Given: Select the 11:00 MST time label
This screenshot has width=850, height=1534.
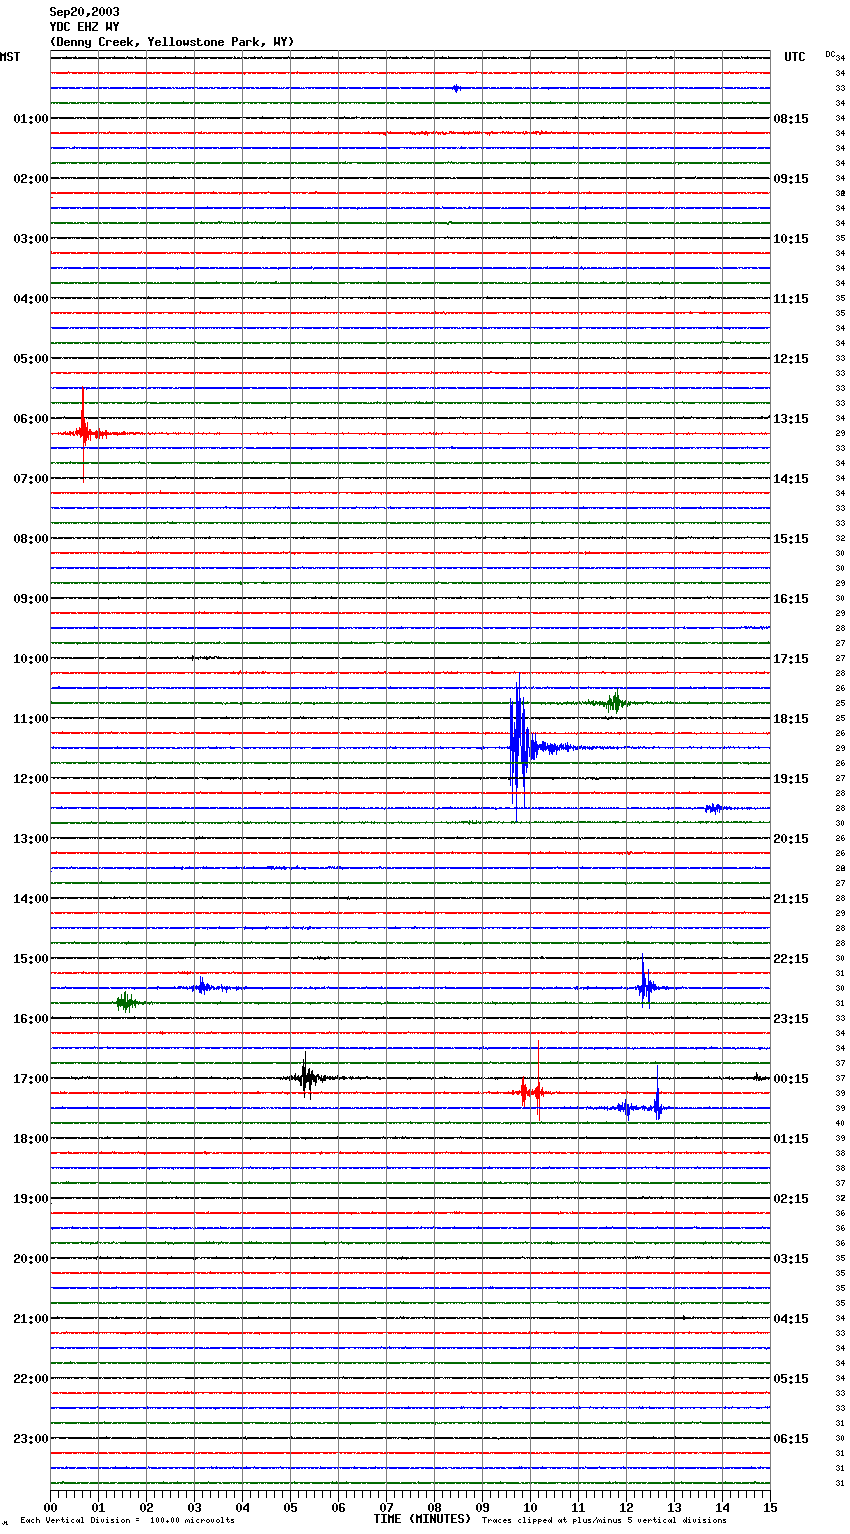Looking at the screenshot, I should tap(31, 719).
